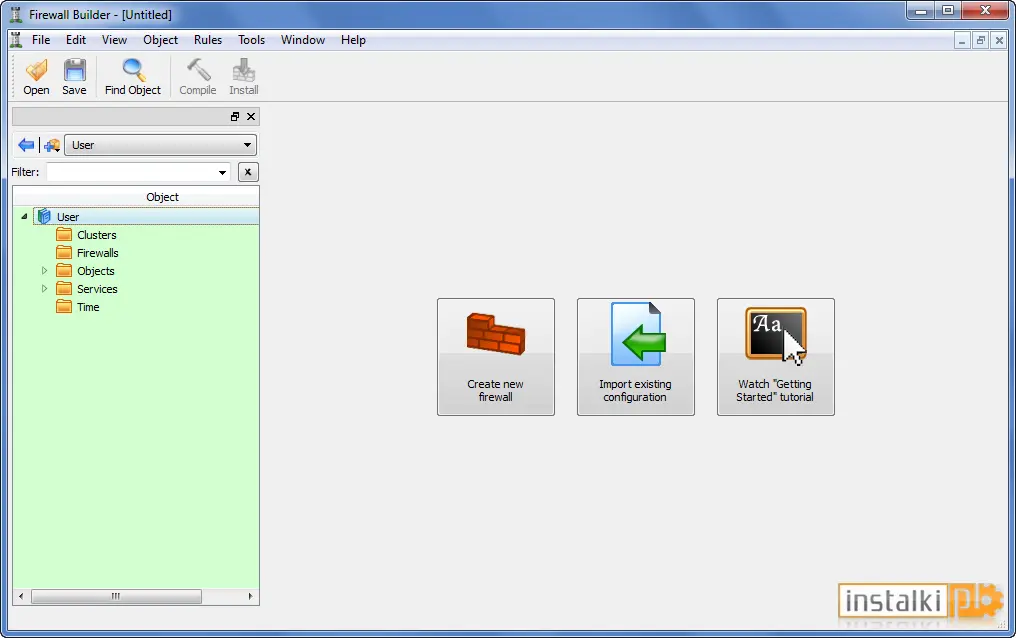Open the Object menu
This screenshot has width=1016, height=638.
point(161,40)
